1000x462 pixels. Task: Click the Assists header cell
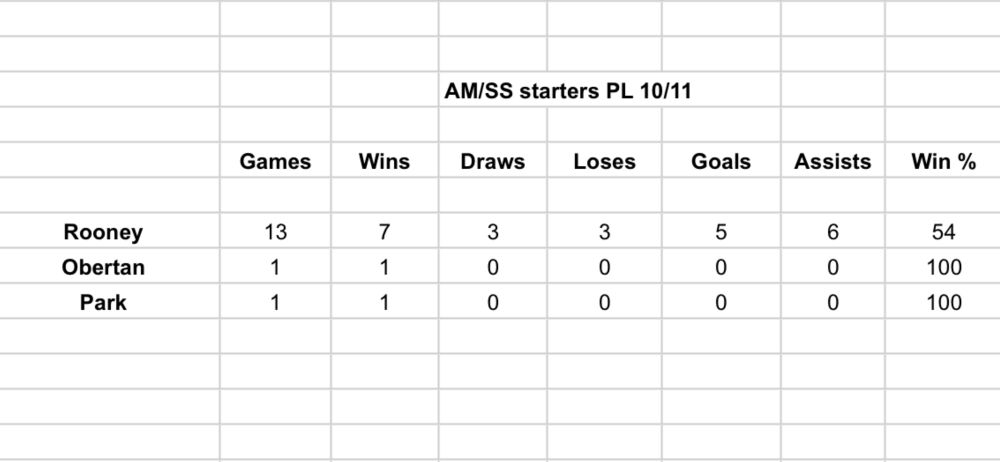(832, 160)
